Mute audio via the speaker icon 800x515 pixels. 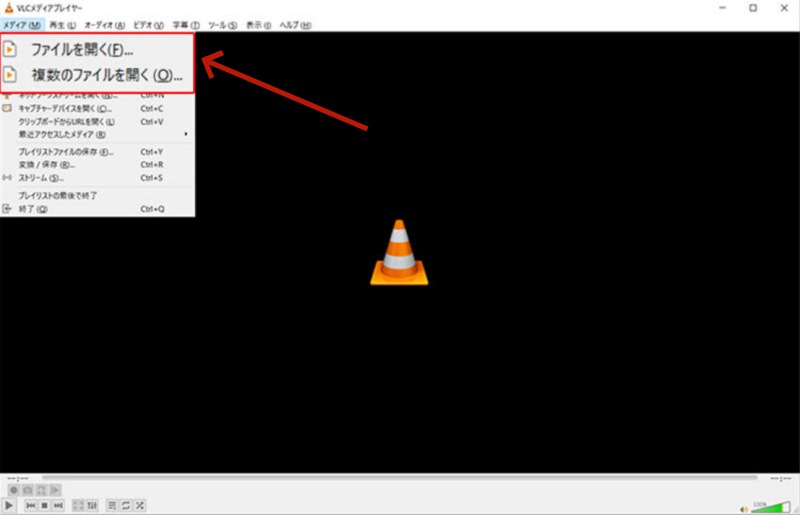[744, 509]
